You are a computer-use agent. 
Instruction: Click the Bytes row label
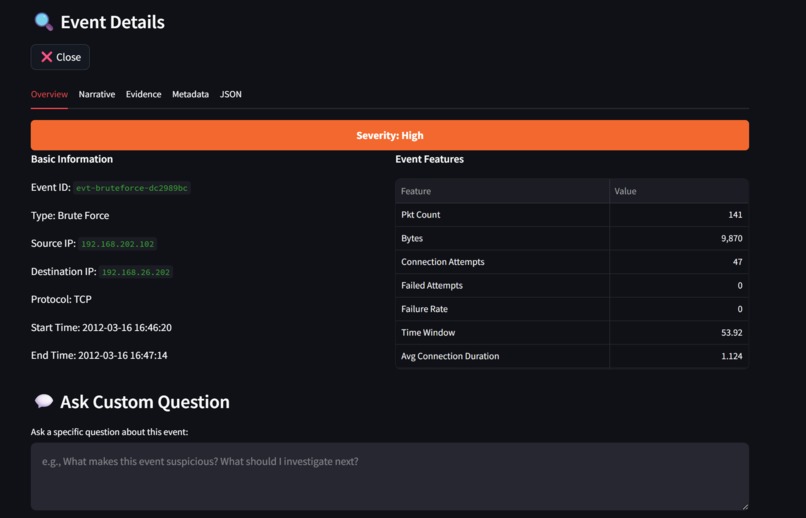coord(412,238)
